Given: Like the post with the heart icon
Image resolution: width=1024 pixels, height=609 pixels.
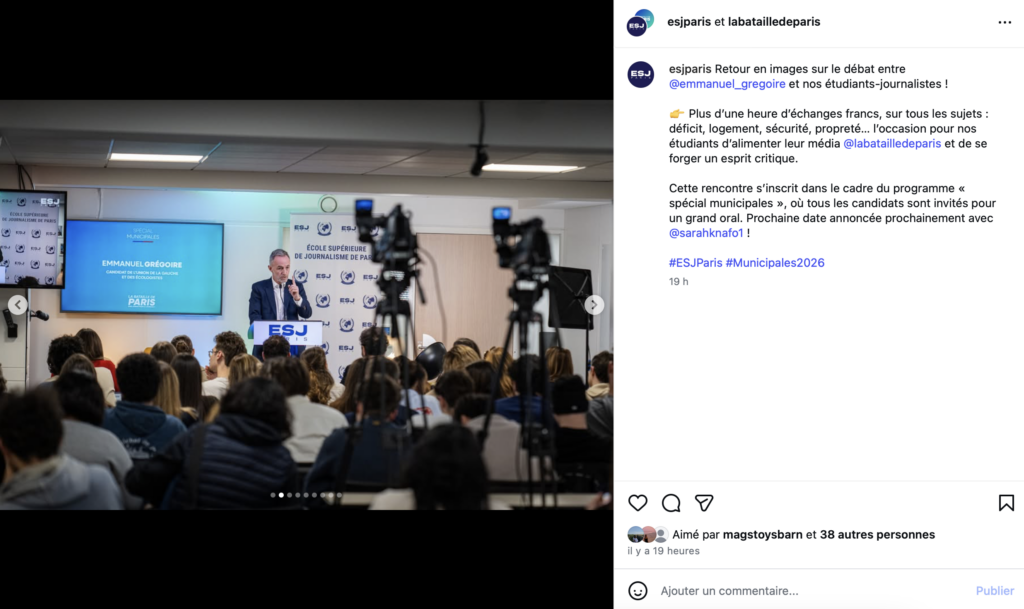Looking at the screenshot, I should (637, 503).
